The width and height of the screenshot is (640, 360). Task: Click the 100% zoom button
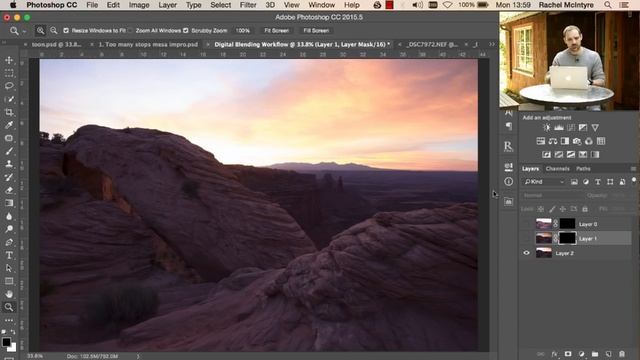(x=242, y=31)
